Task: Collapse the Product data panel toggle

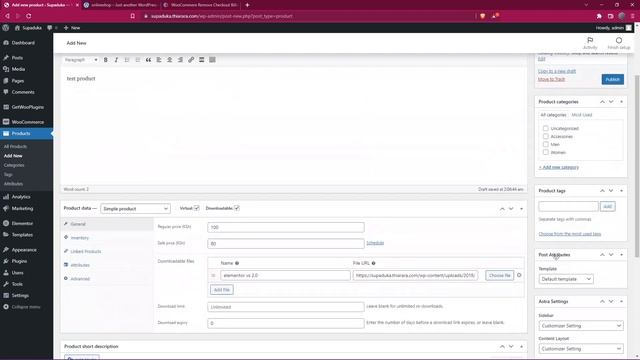Action: tap(521, 209)
